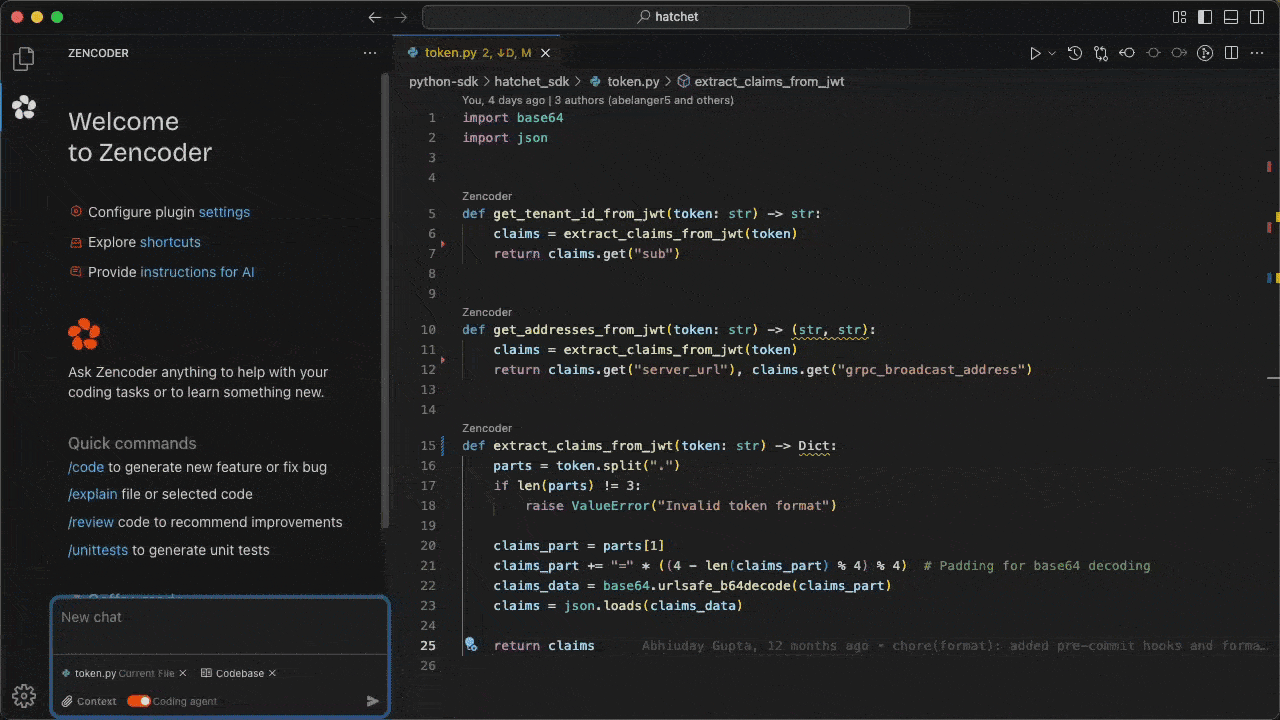
Task: Click the hatchet command center search box
Action: point(666,17)
